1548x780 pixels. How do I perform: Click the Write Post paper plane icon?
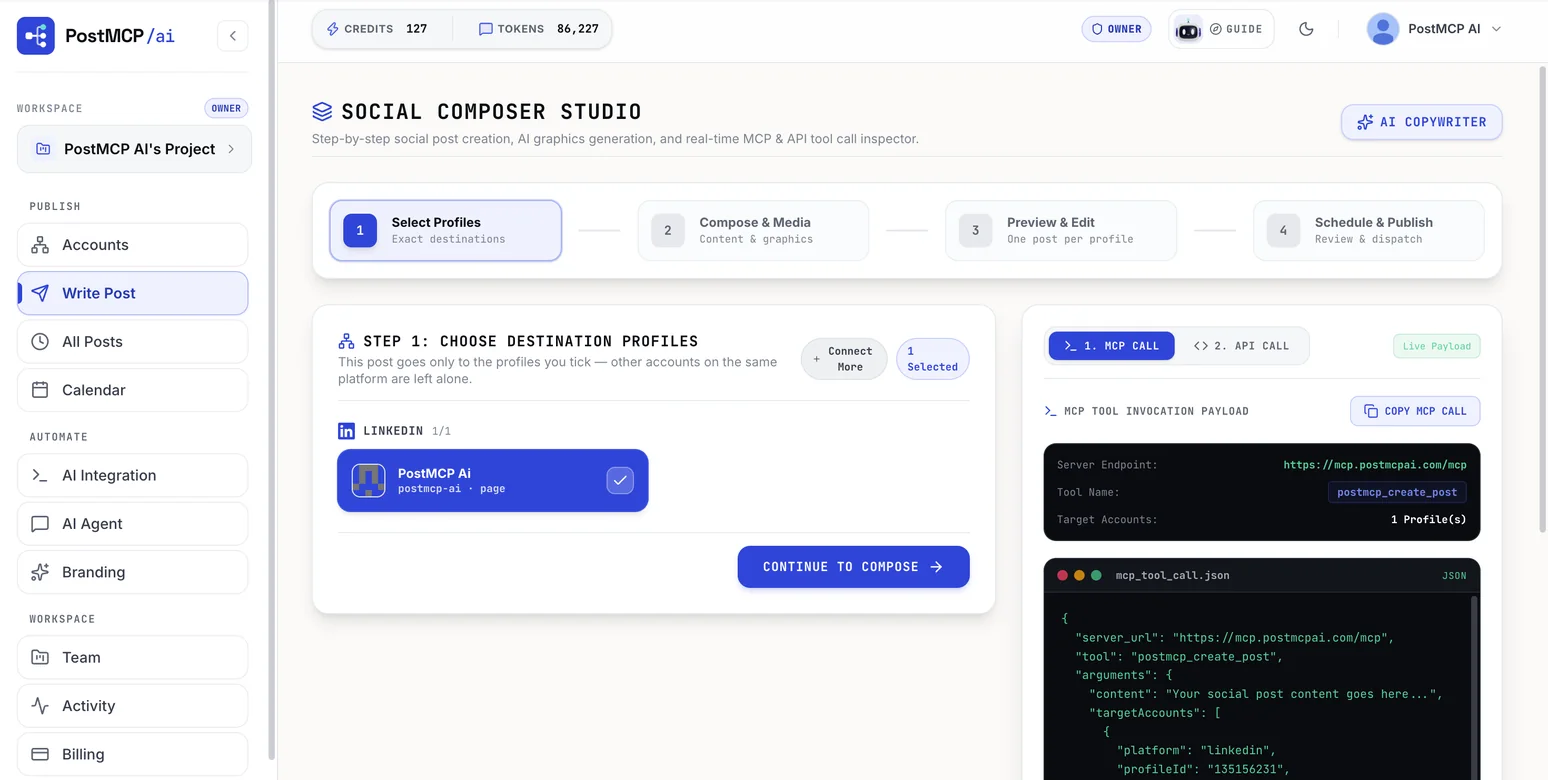40,293
